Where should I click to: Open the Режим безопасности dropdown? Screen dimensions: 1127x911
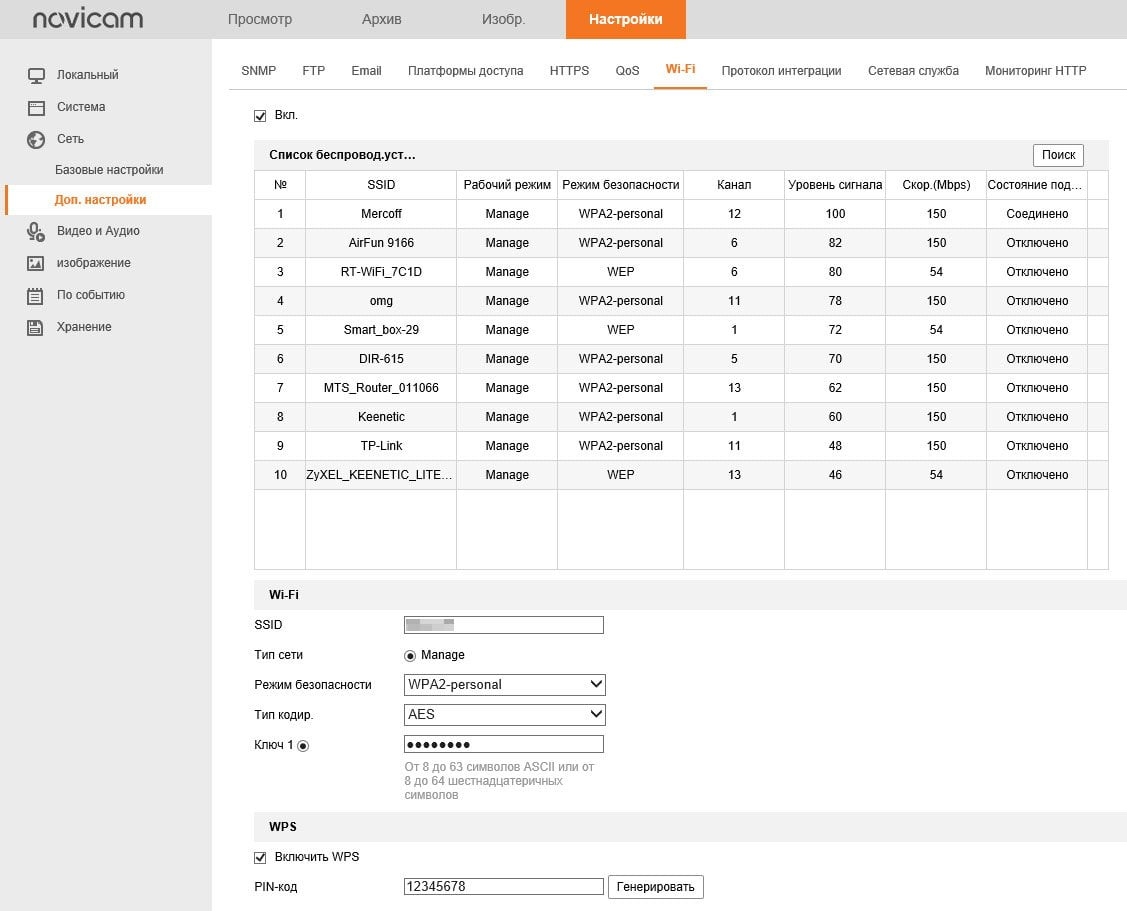click(x=505, y=685)
